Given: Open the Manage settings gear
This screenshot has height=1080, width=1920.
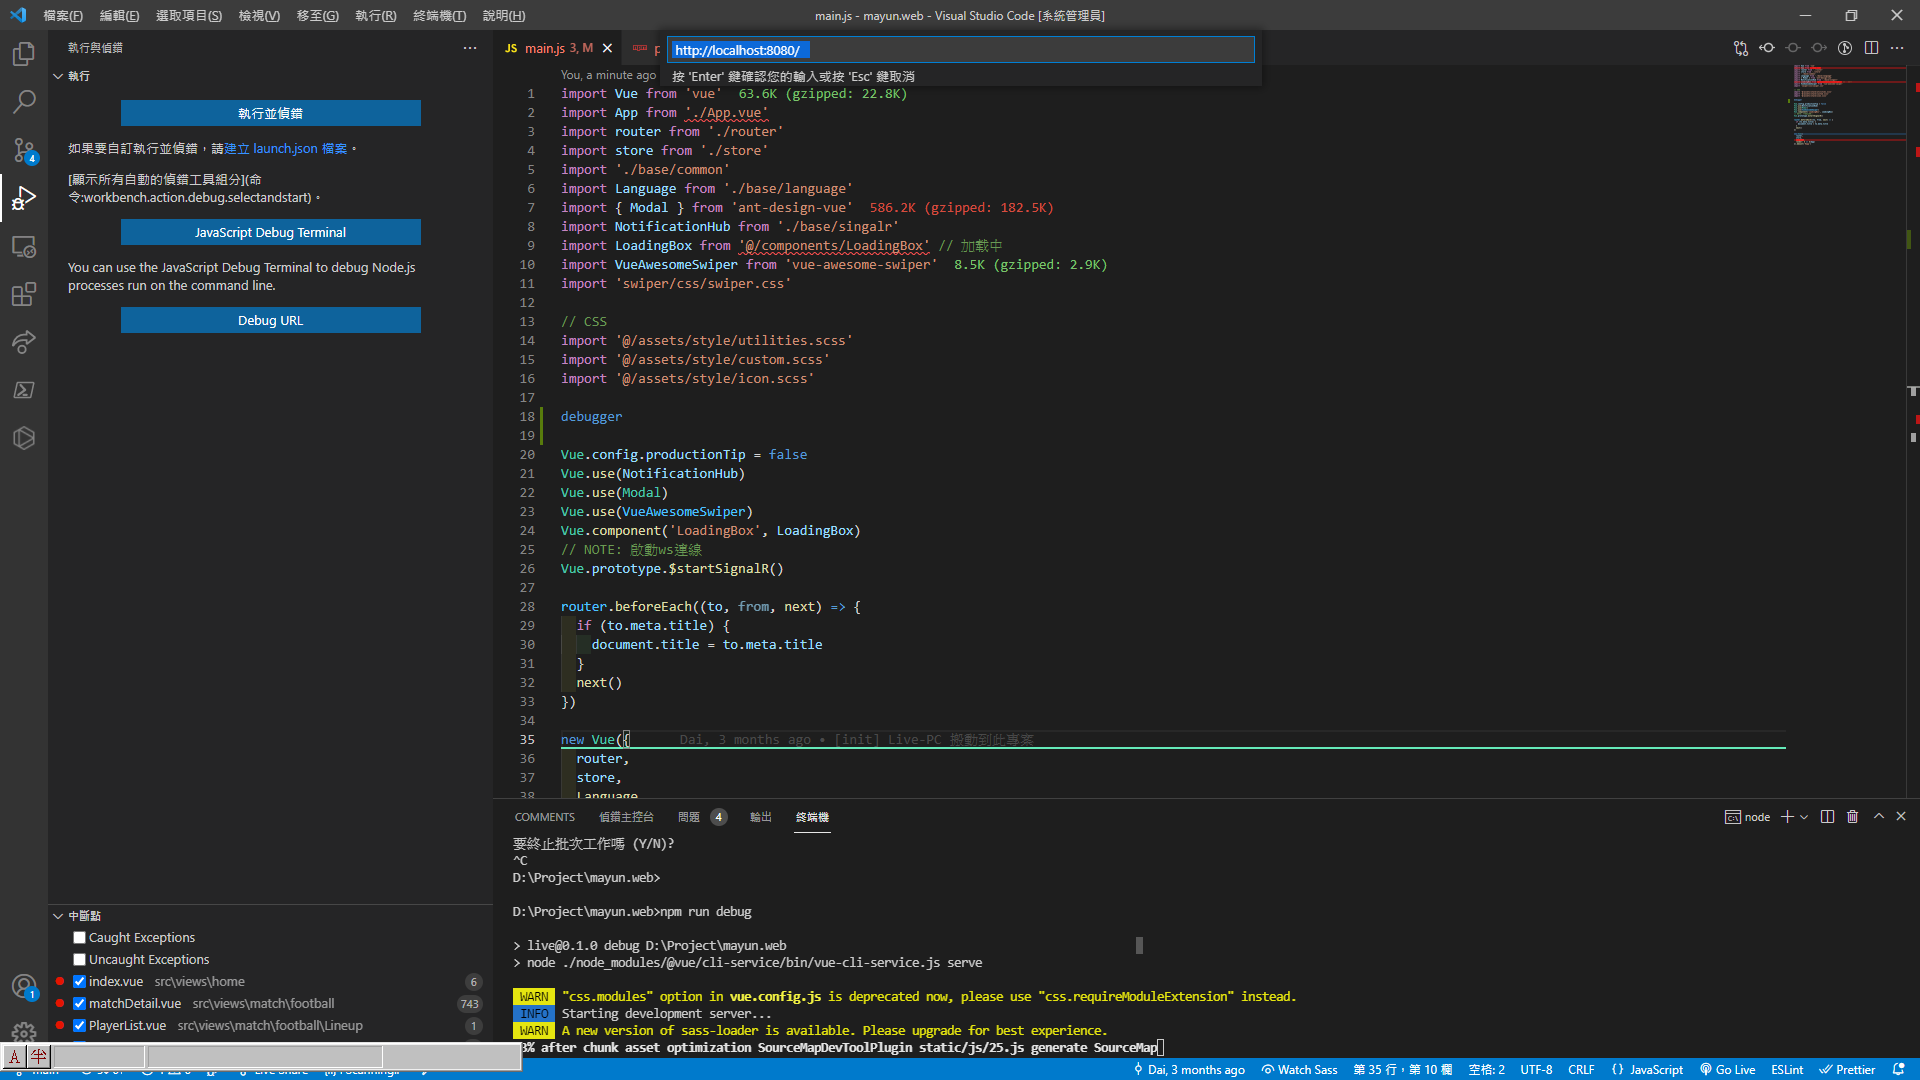Looking at the screenshot, I should coord(24,1032).
